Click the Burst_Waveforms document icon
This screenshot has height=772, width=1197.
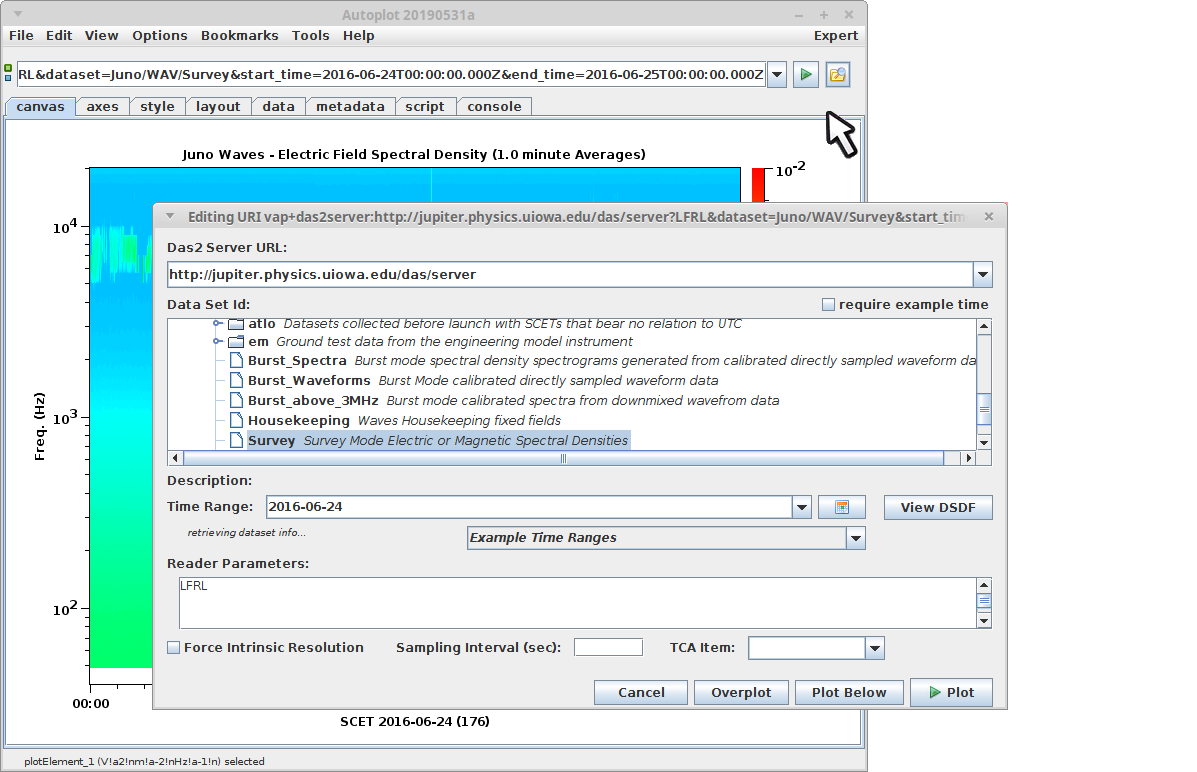point(237,380)
